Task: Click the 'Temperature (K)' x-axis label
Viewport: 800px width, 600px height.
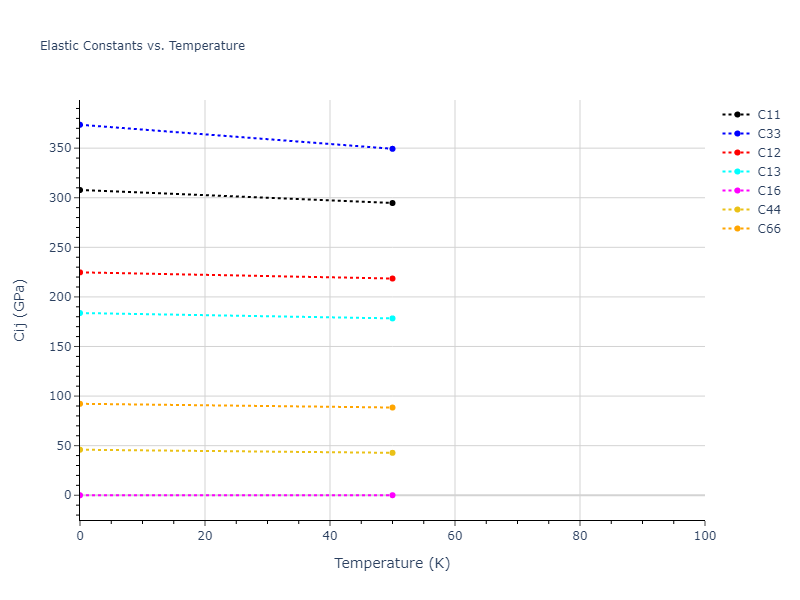Action: pyautogui.click(x=392, y=563)
